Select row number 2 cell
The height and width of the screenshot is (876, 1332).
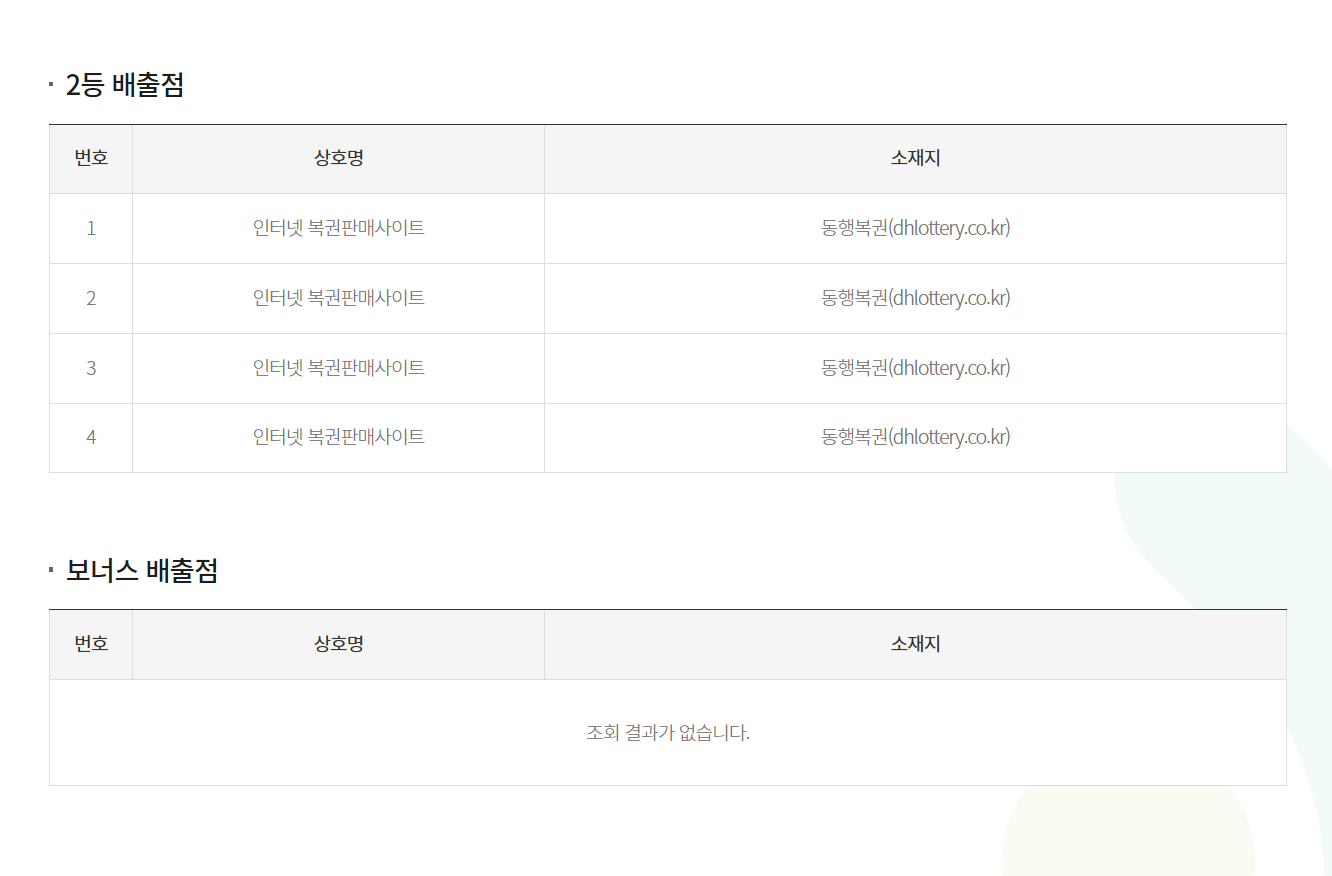91,298
